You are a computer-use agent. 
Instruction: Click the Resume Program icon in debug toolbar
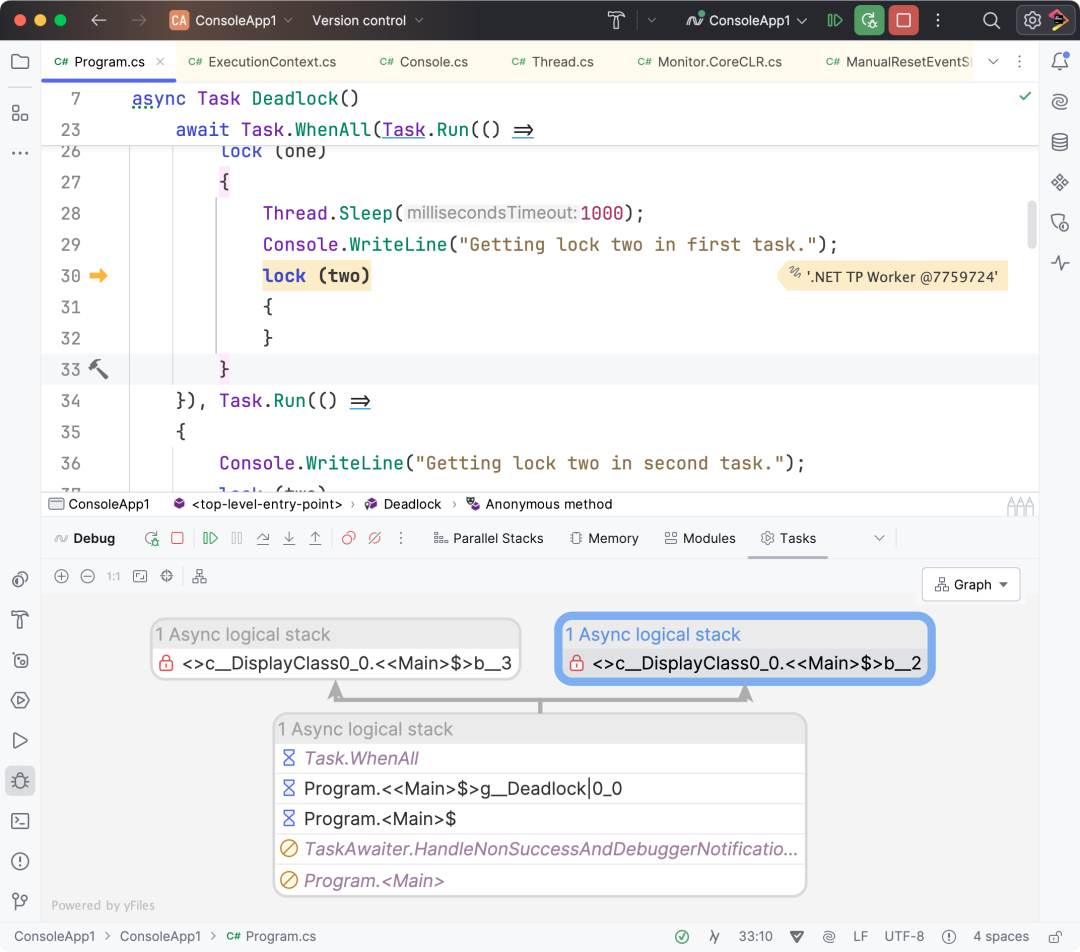click(x=211, y=538)
